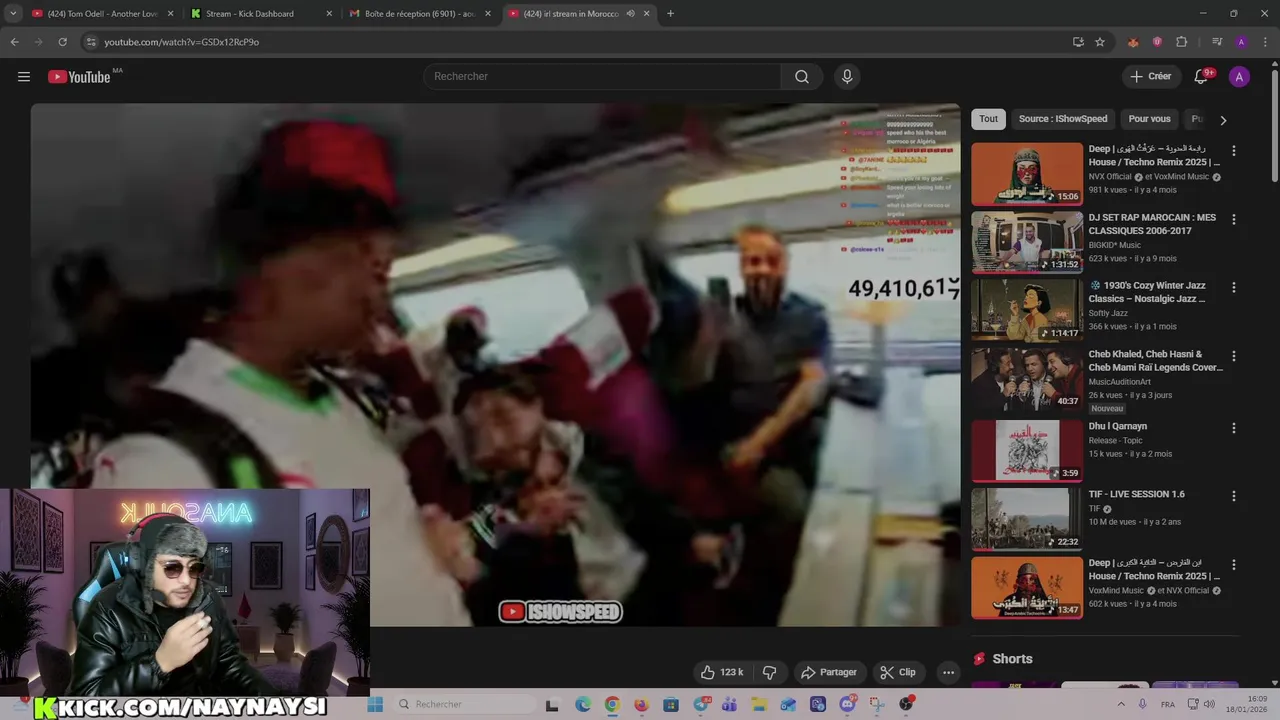
Task: Open options for DJ SET RAP MAROCAIN video
Action: (x=1233, y=219)
